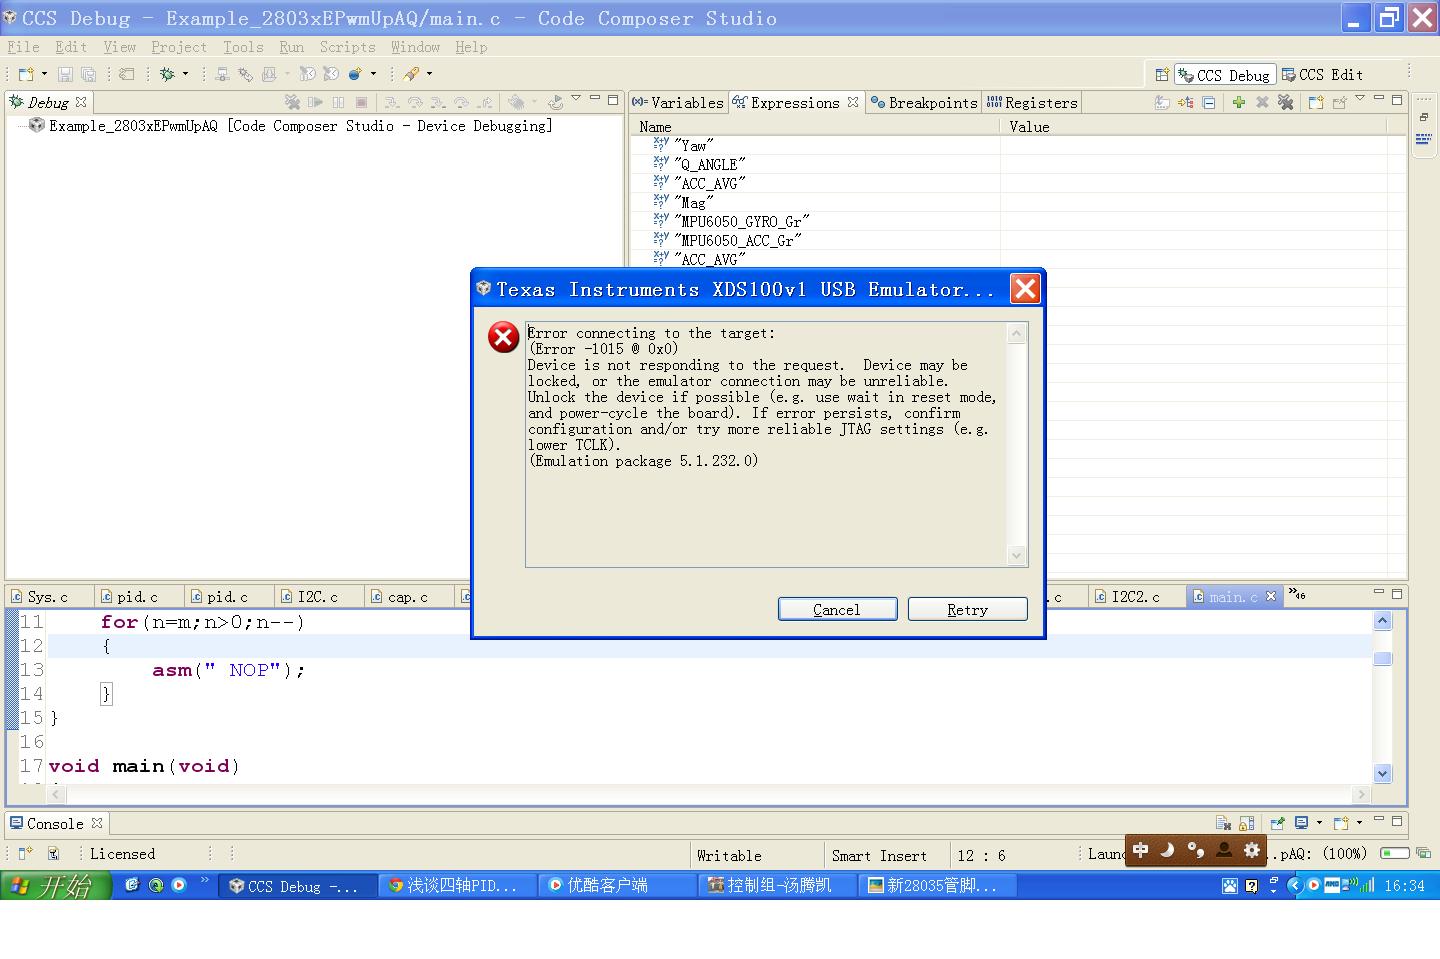Open the Sys.c editor tab

tap(48, 596)
